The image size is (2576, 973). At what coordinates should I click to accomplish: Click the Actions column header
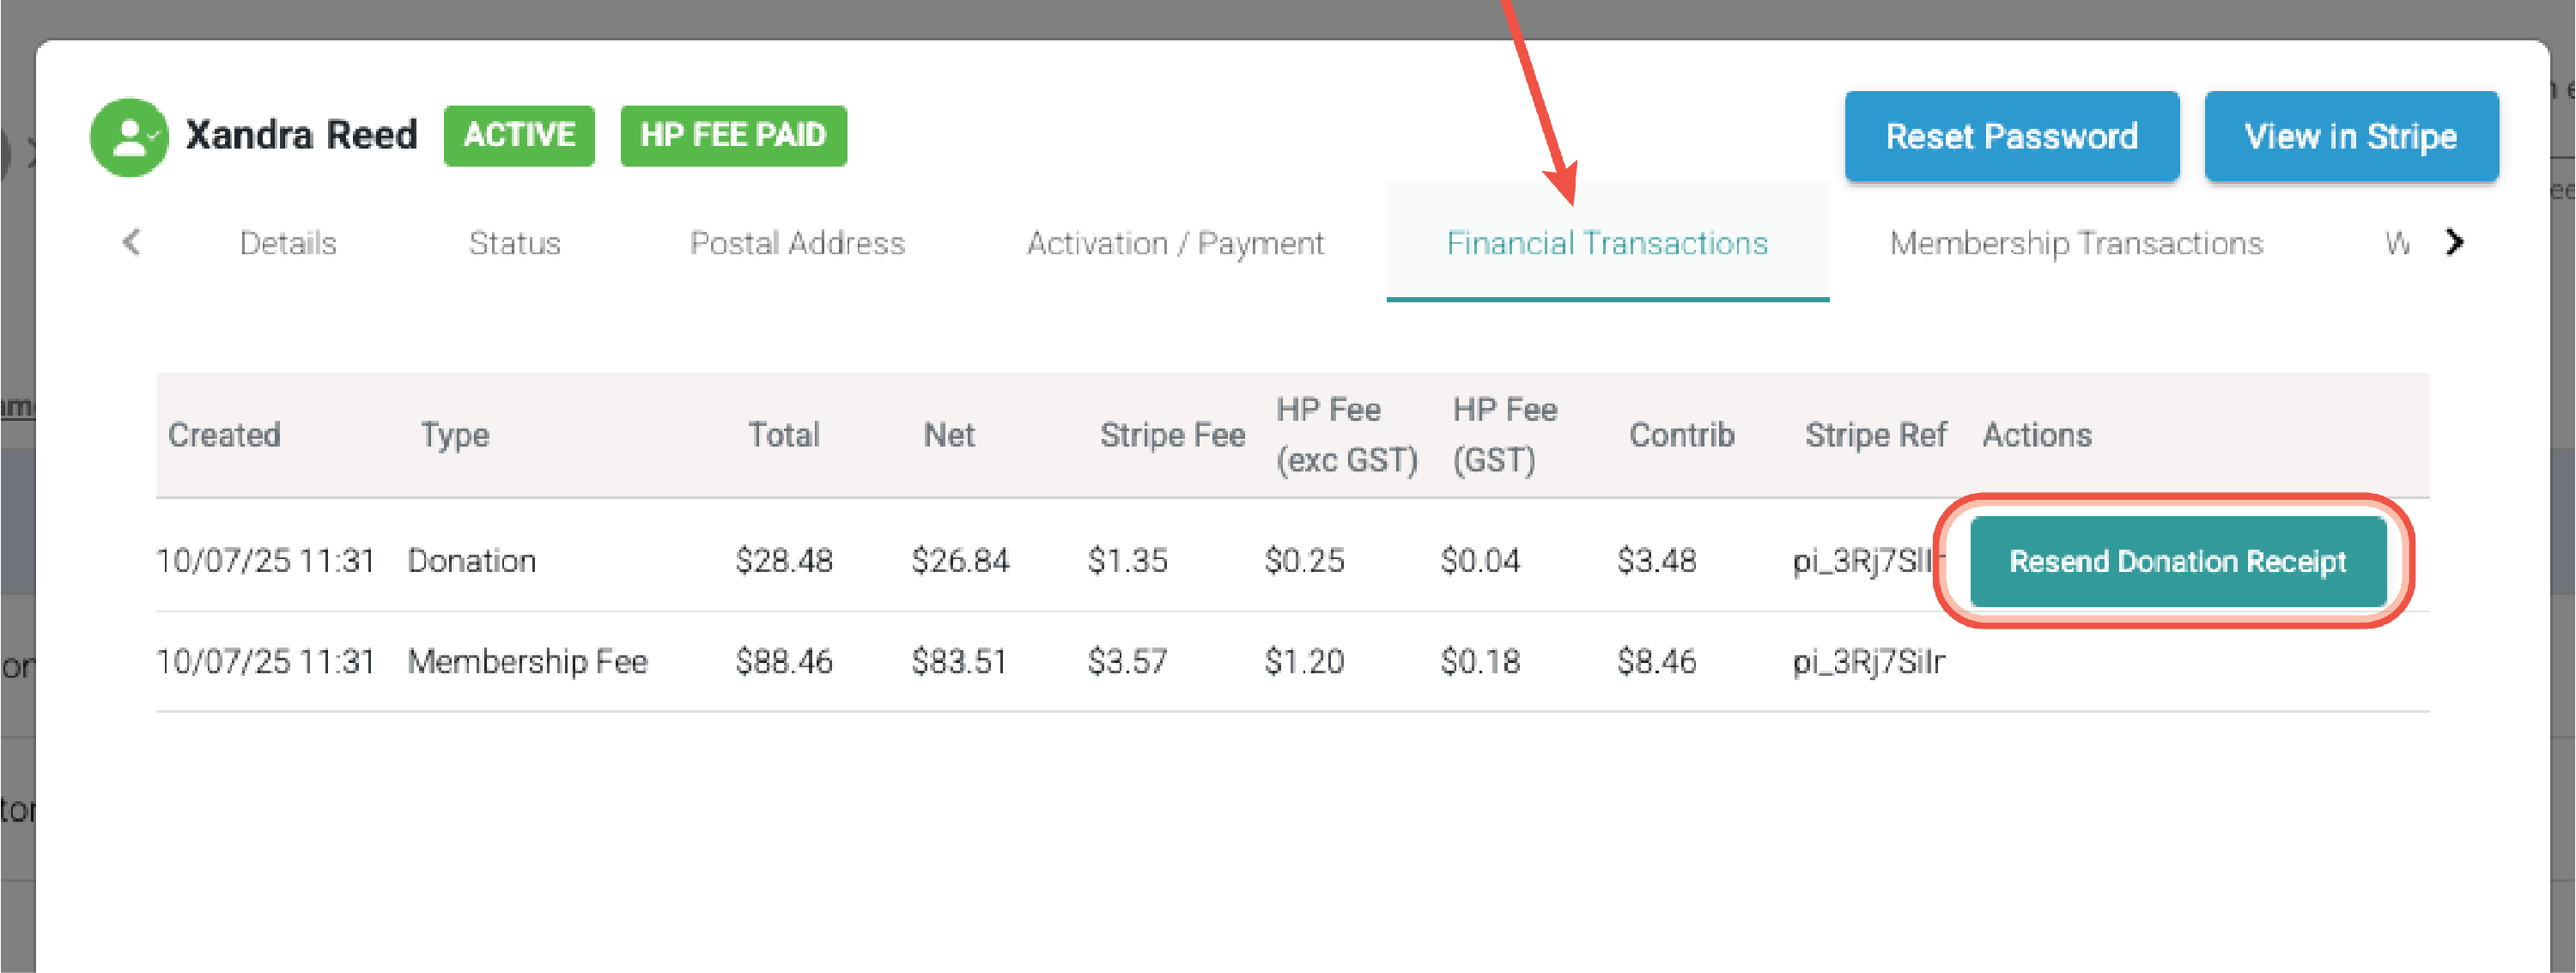[x=2037, y=435]
